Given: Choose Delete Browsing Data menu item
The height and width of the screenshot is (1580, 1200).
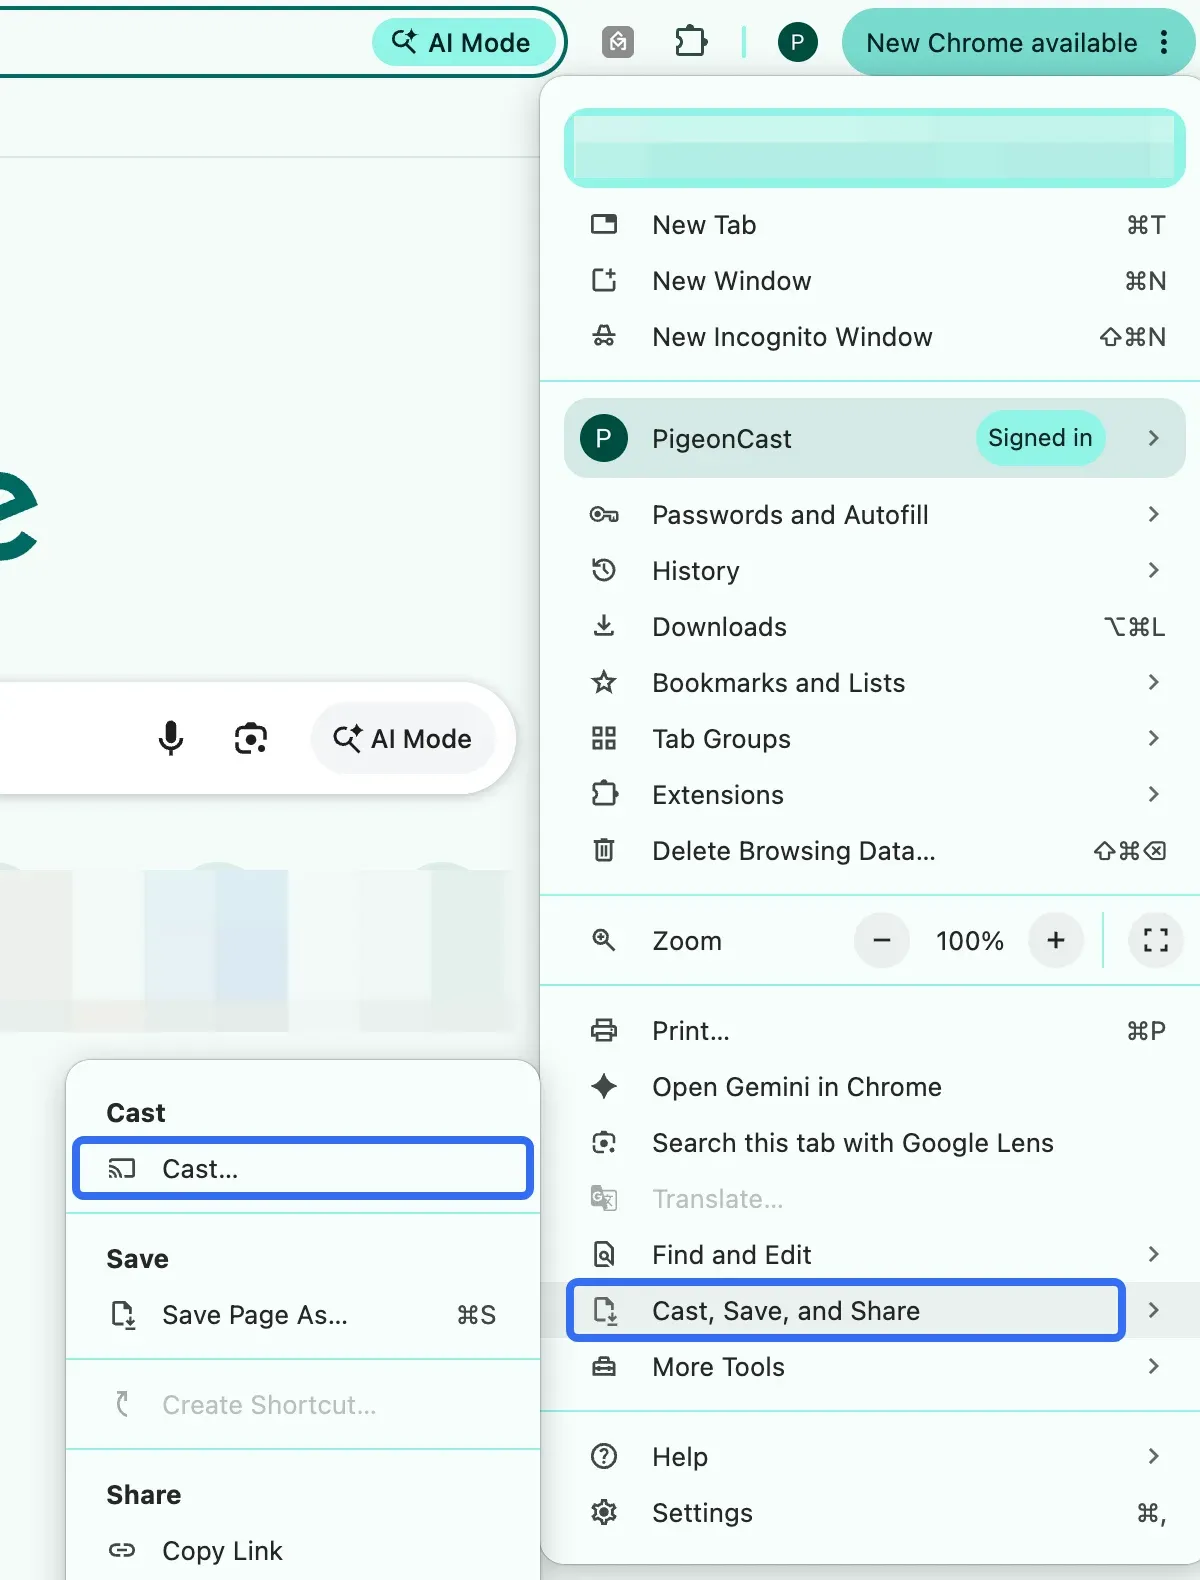Looking at the screenshot, I should 870,851.
